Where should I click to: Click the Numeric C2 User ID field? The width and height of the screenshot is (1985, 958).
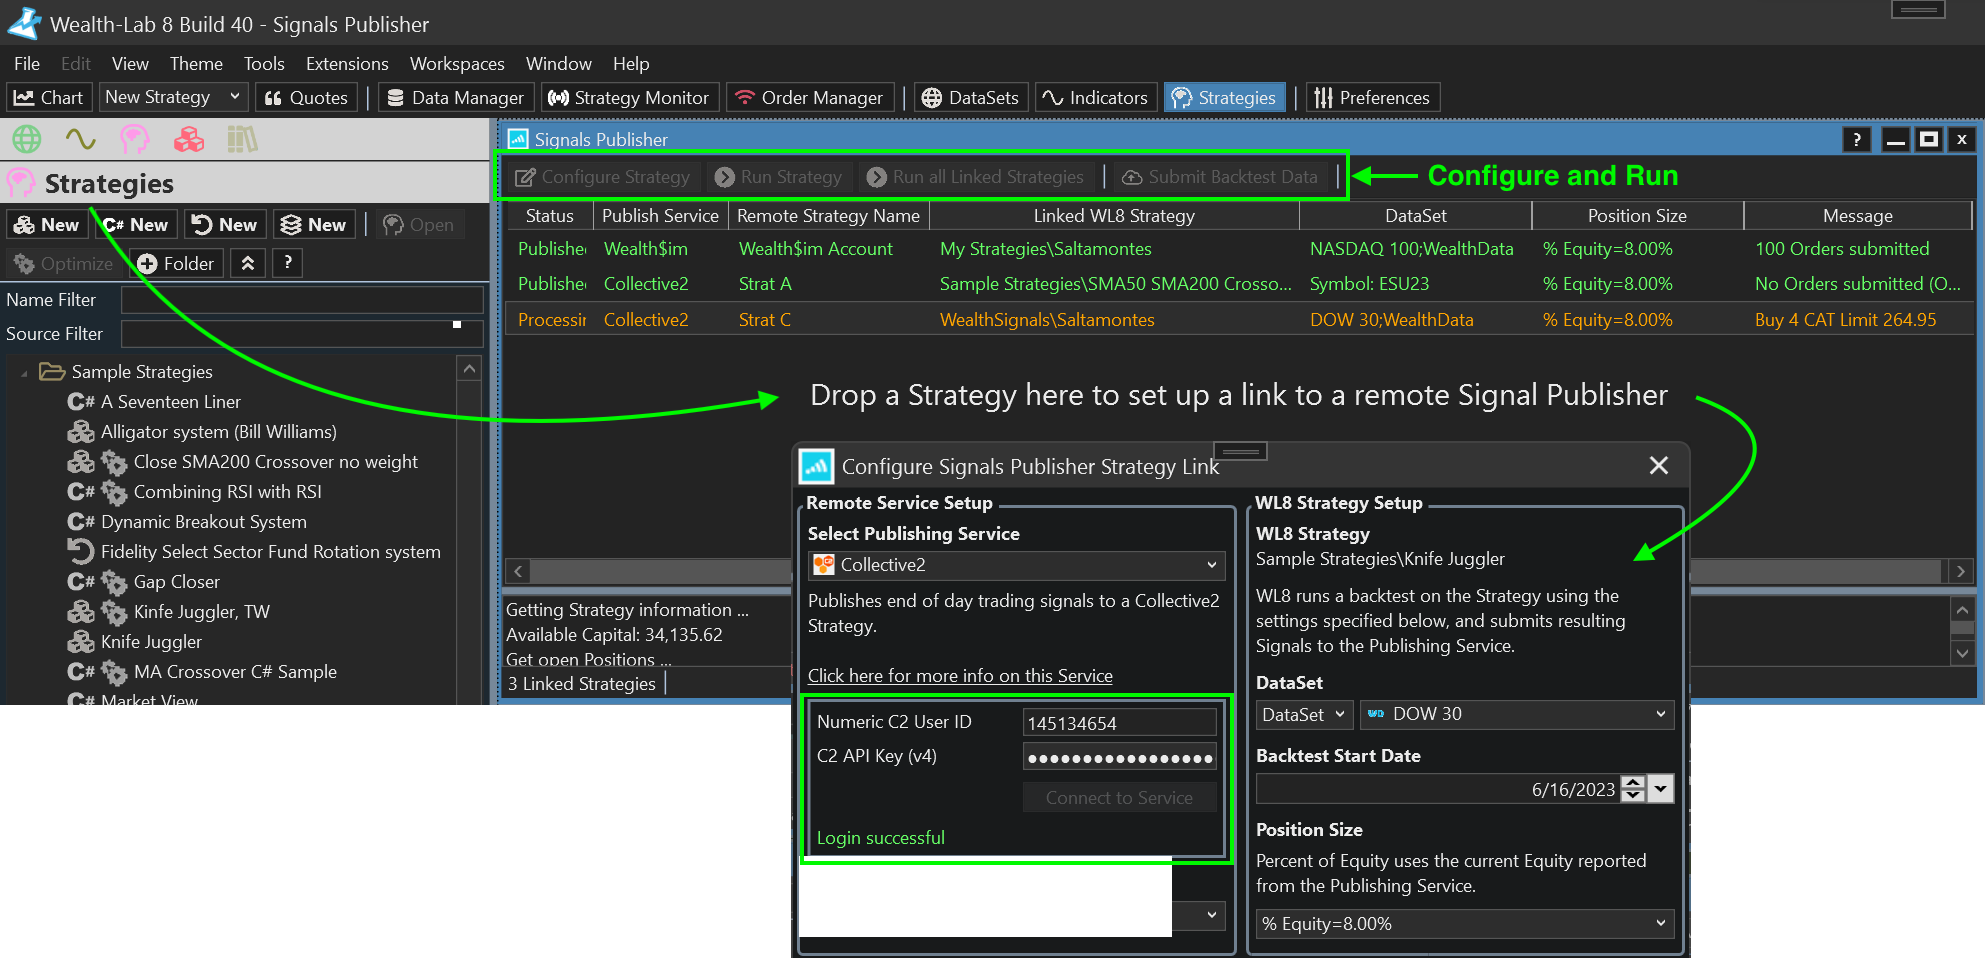pos(1118,723)
